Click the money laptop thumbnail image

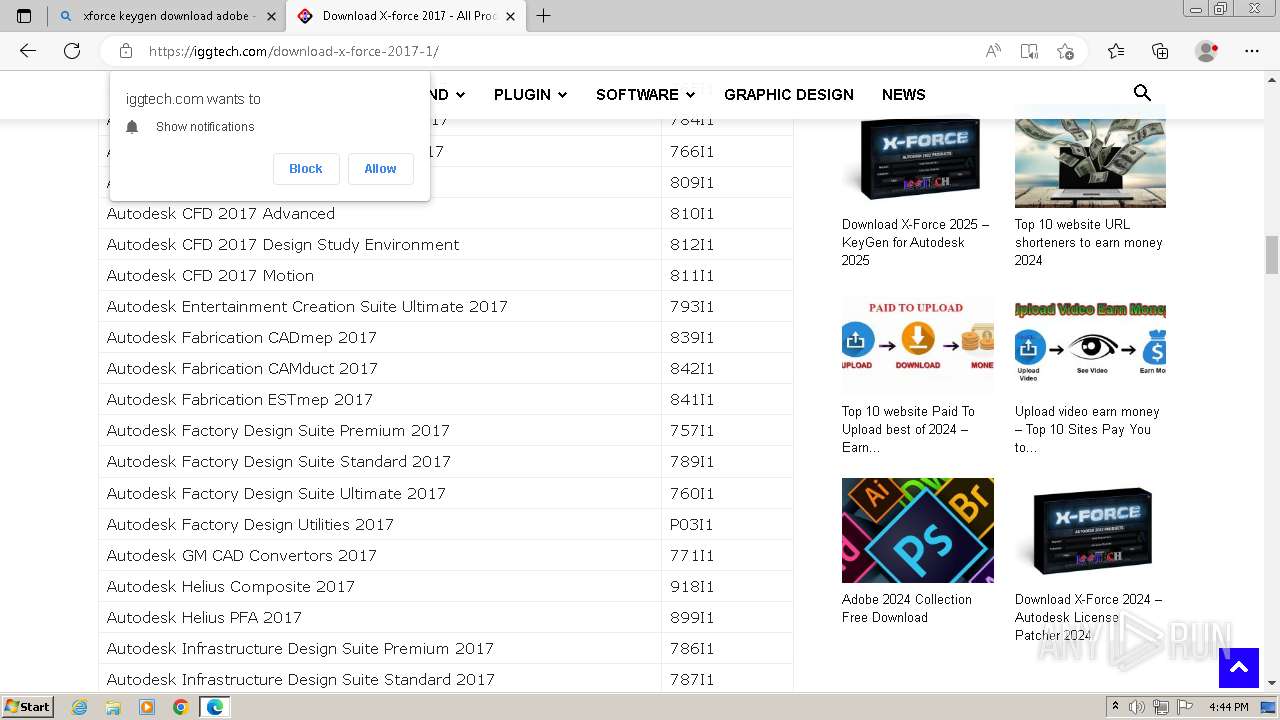click(x=1090, y=156)
